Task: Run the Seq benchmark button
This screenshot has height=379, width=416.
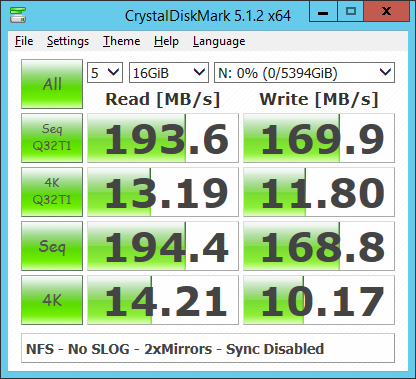Action: (x=52, y=246)
